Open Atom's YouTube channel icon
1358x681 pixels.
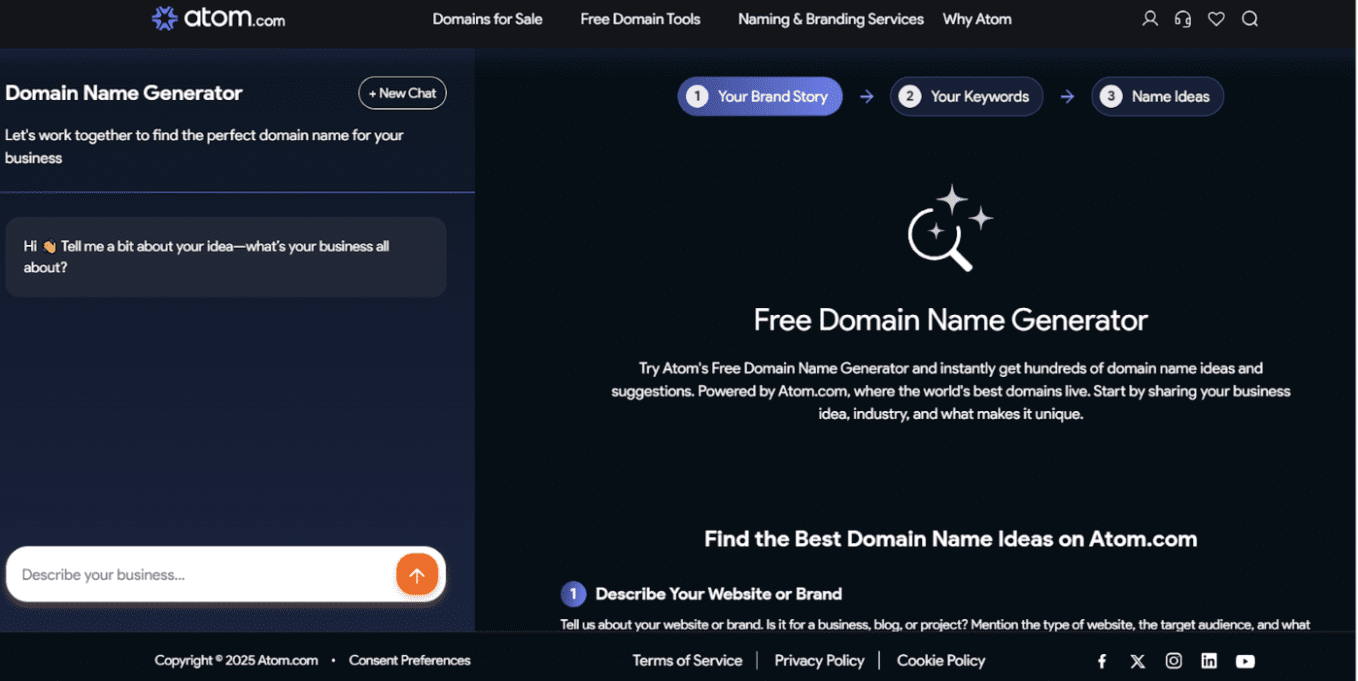[x=1245, y=661]
